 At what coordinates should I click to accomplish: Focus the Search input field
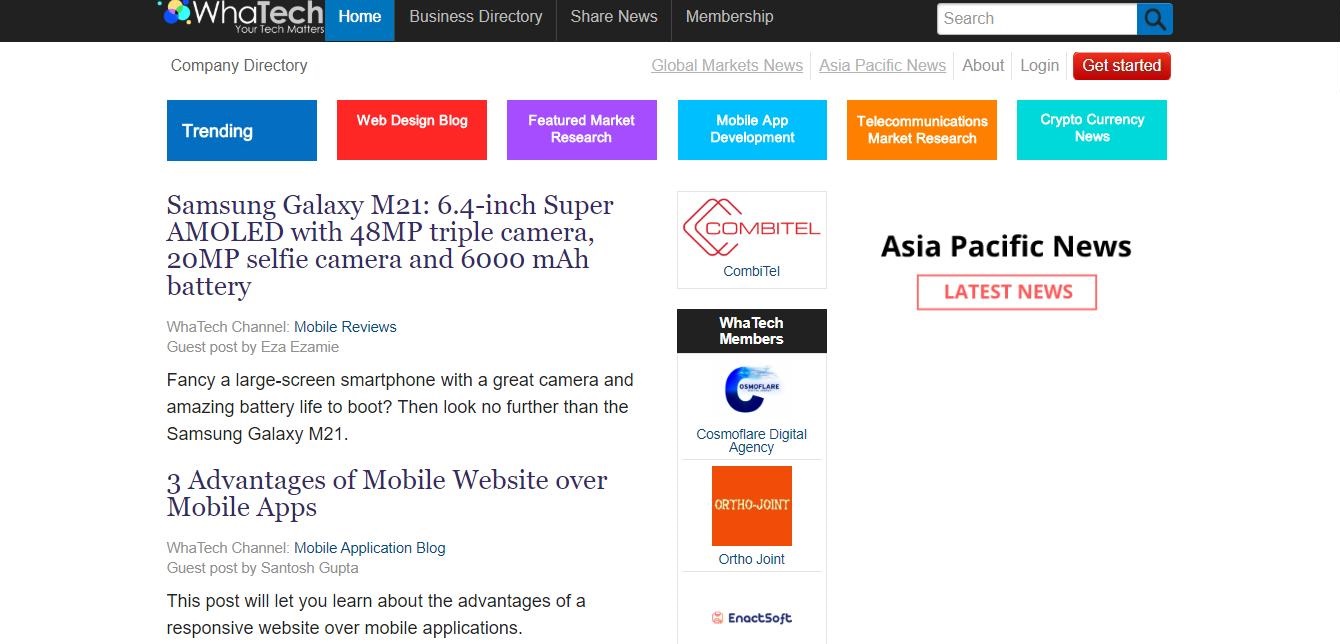click(x=1037, y=19)
